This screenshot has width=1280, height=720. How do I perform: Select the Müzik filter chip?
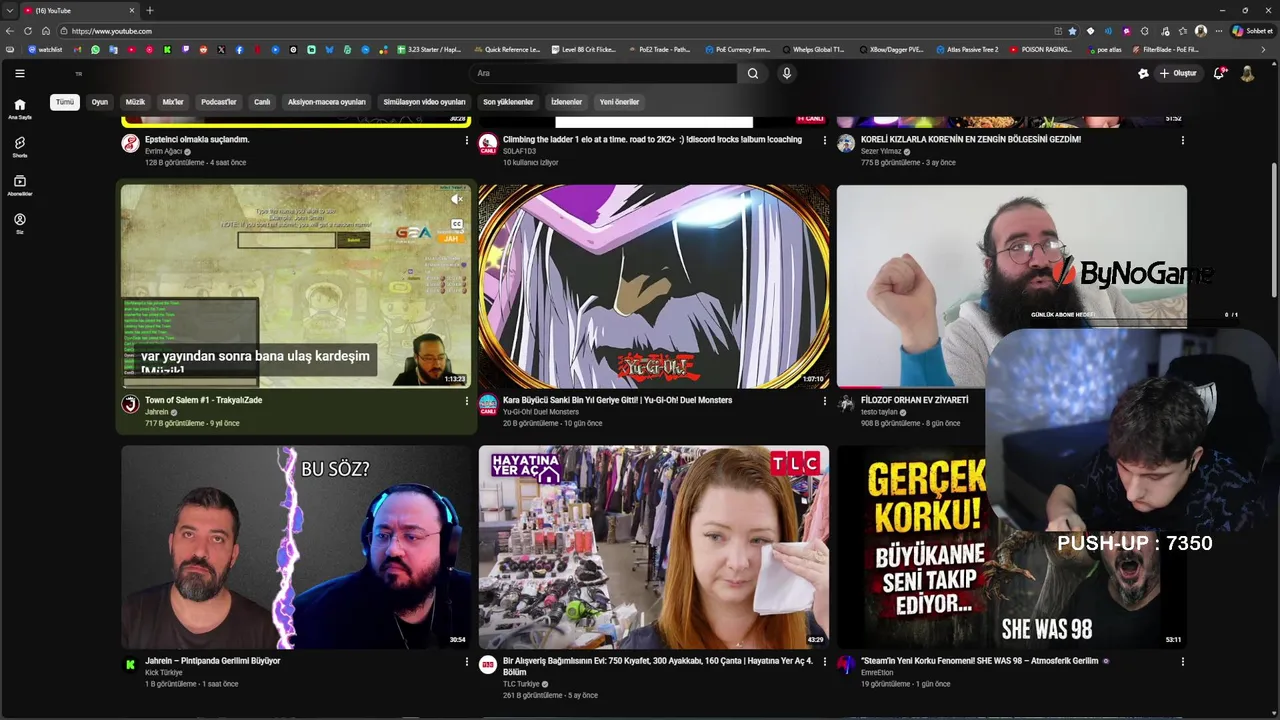135,102
